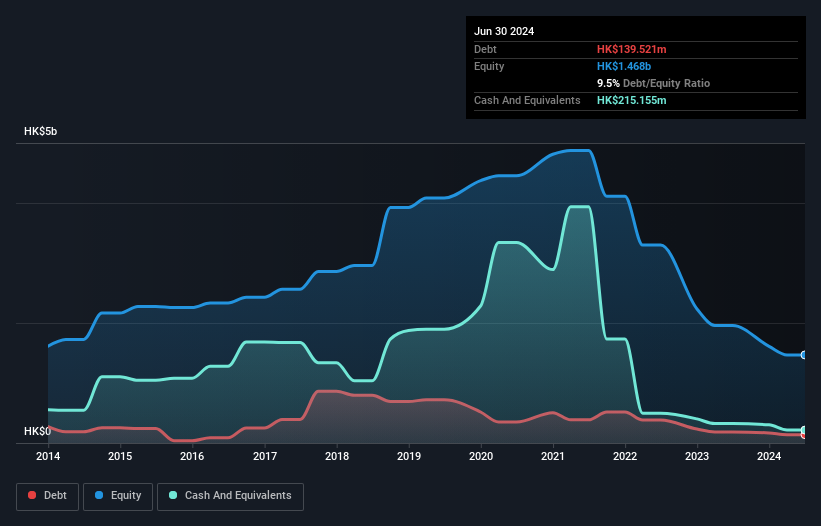Click the HK$5b y-axis label
This screenshot has height=526, width=821.
point(40,131)
